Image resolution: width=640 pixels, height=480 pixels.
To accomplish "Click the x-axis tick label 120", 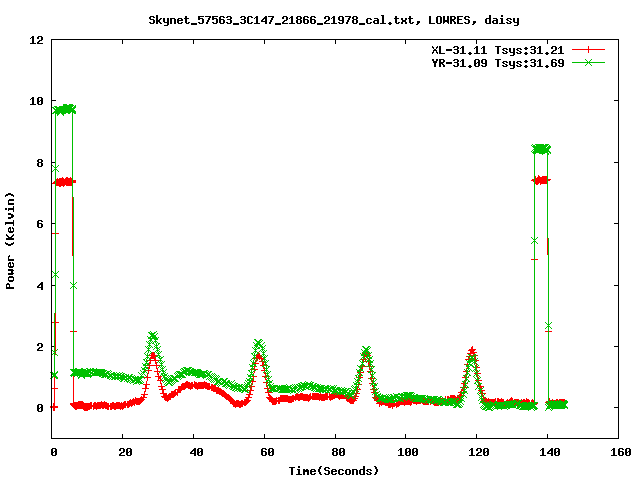I will click(x=479, y=452).
